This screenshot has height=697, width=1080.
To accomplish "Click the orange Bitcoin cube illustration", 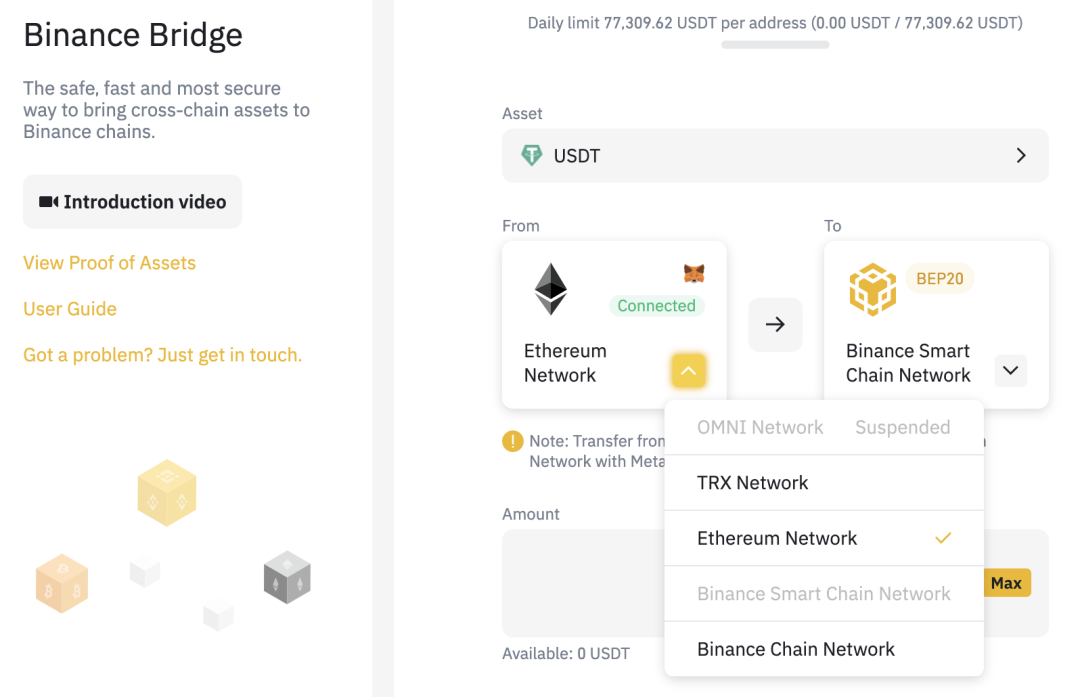I will (62, 583).
